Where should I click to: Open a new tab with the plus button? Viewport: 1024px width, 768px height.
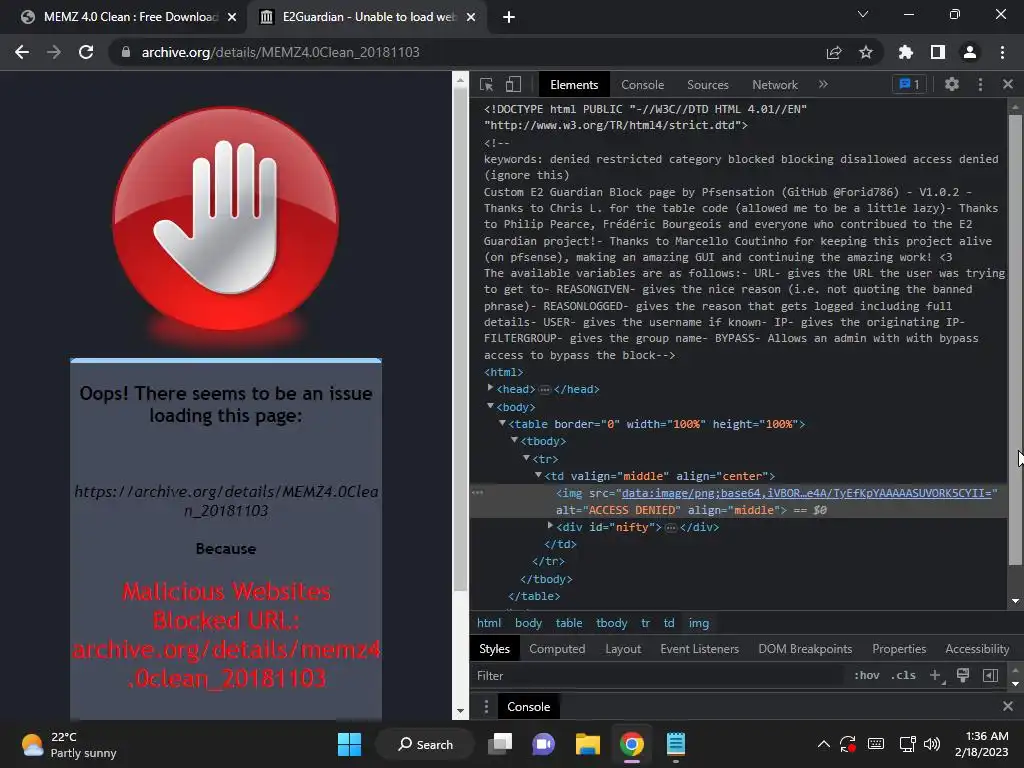509,18
